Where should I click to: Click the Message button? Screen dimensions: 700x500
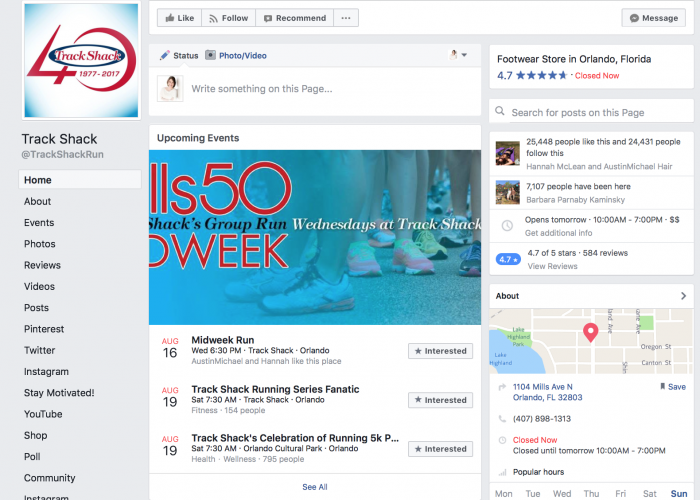[x=654, y=18]
